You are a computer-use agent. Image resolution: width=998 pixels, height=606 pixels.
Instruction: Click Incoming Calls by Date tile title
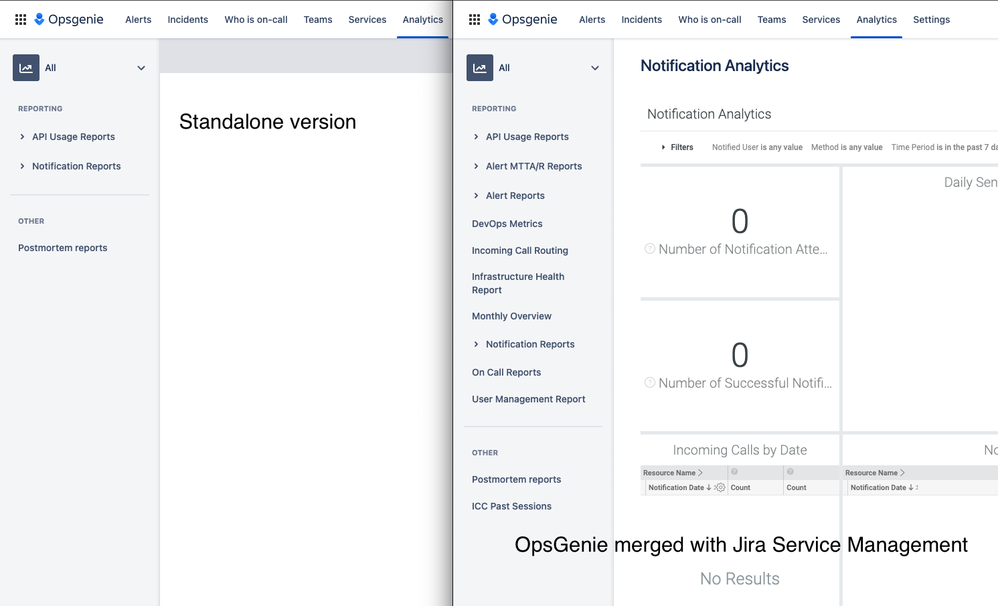(740, 450)
